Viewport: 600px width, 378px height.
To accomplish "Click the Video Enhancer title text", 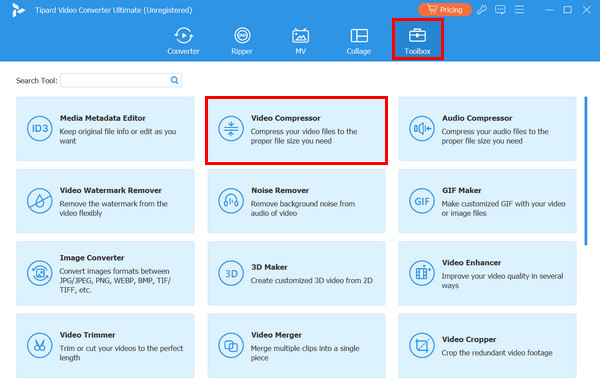I will click(x=471, y=263).
